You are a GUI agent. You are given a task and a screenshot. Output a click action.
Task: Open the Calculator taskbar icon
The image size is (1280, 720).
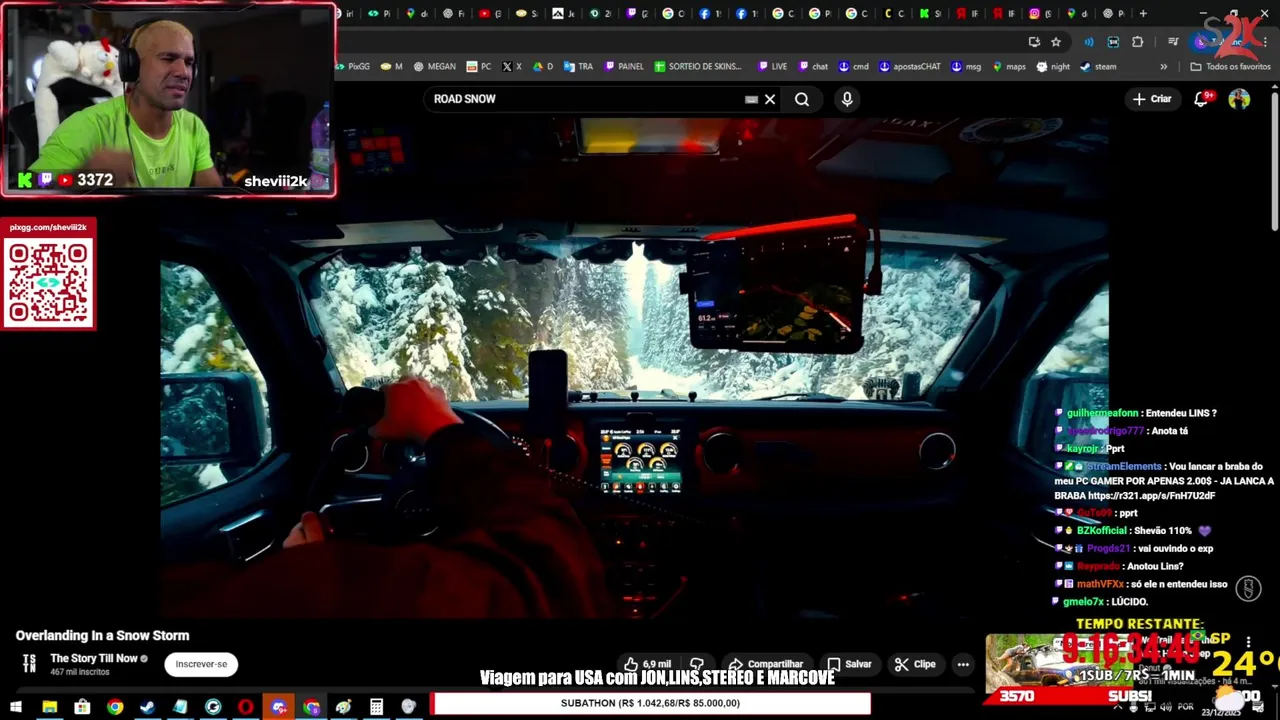pyautogui.click(x=376, y=707)
